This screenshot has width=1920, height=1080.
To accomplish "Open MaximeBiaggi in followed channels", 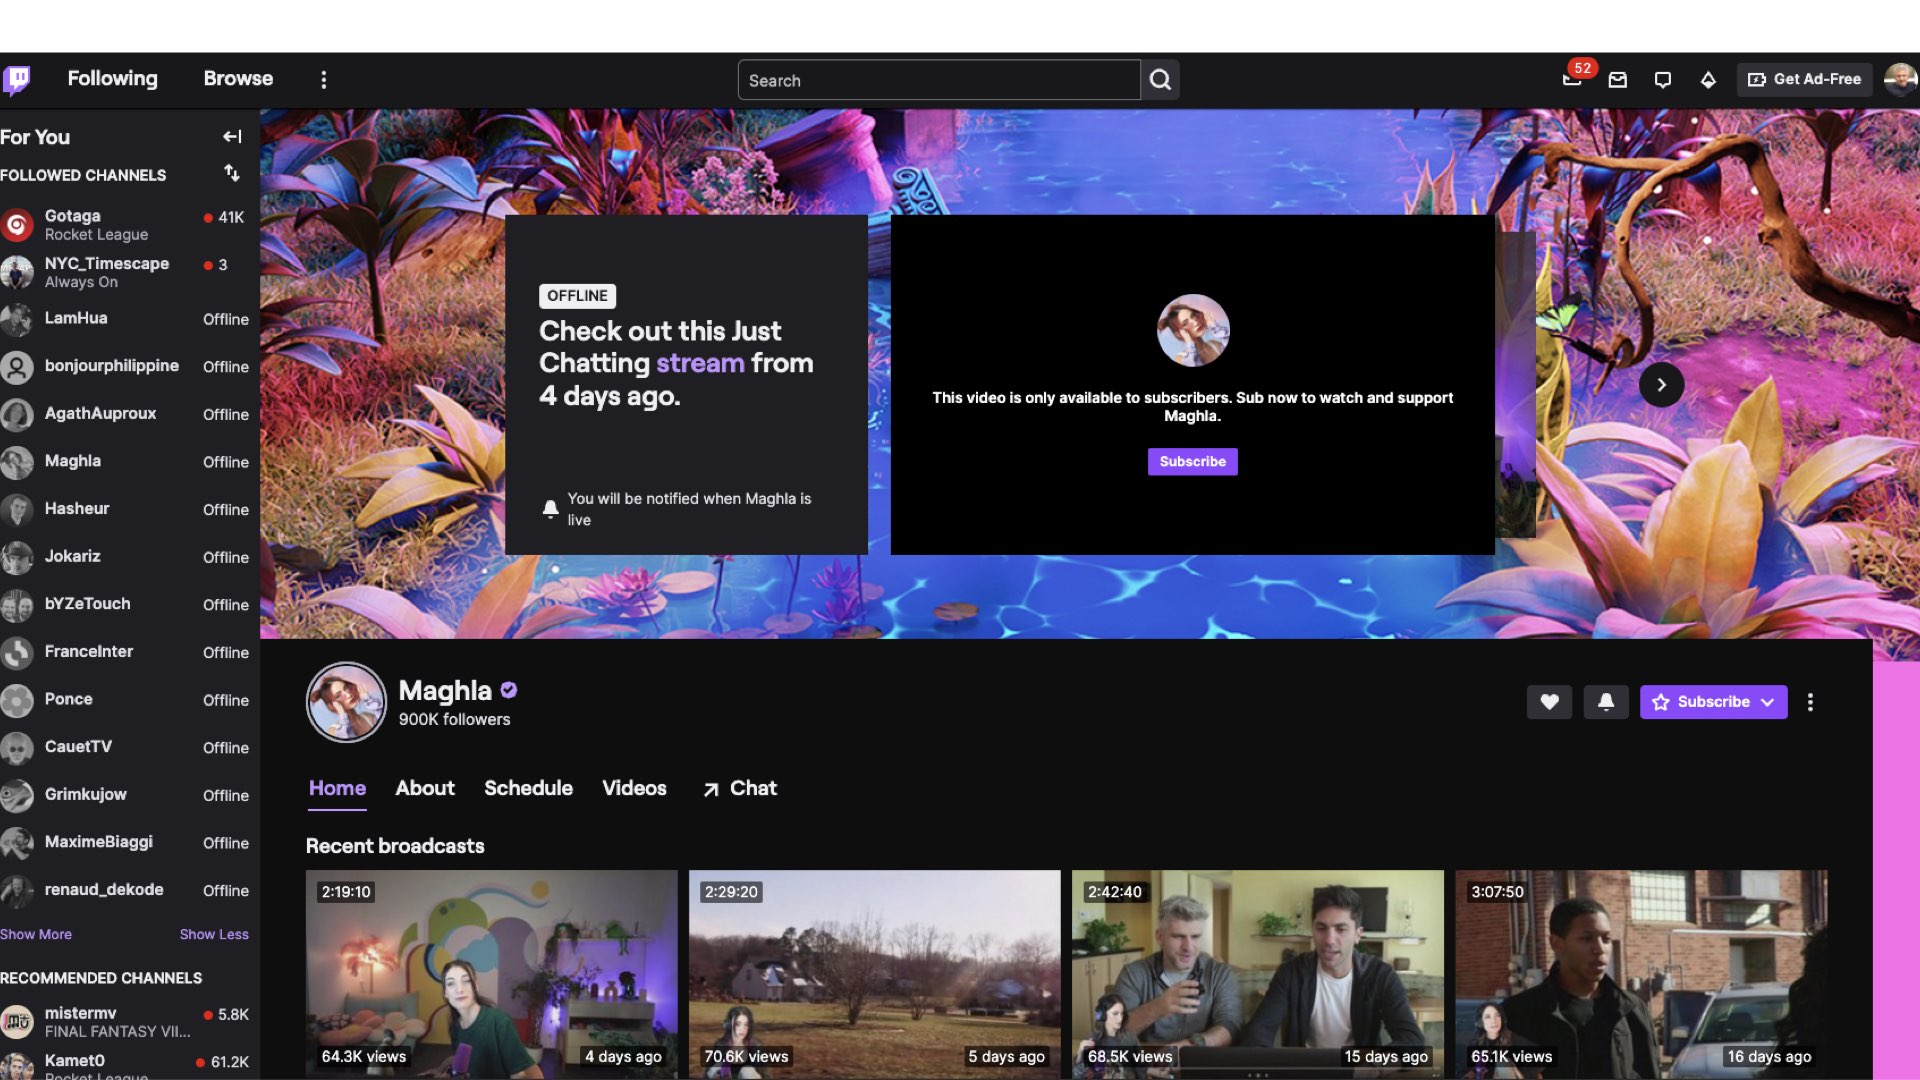I will pos(125,842).
